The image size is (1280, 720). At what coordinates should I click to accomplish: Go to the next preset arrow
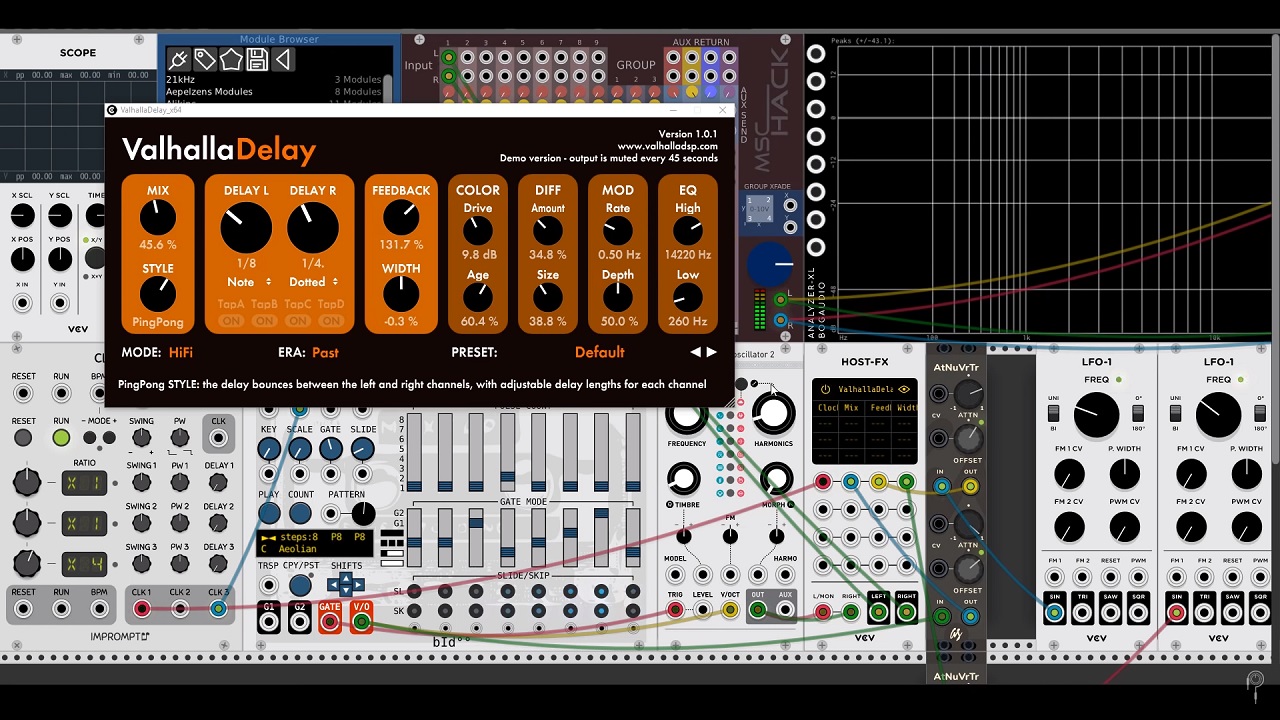point(712,352)
